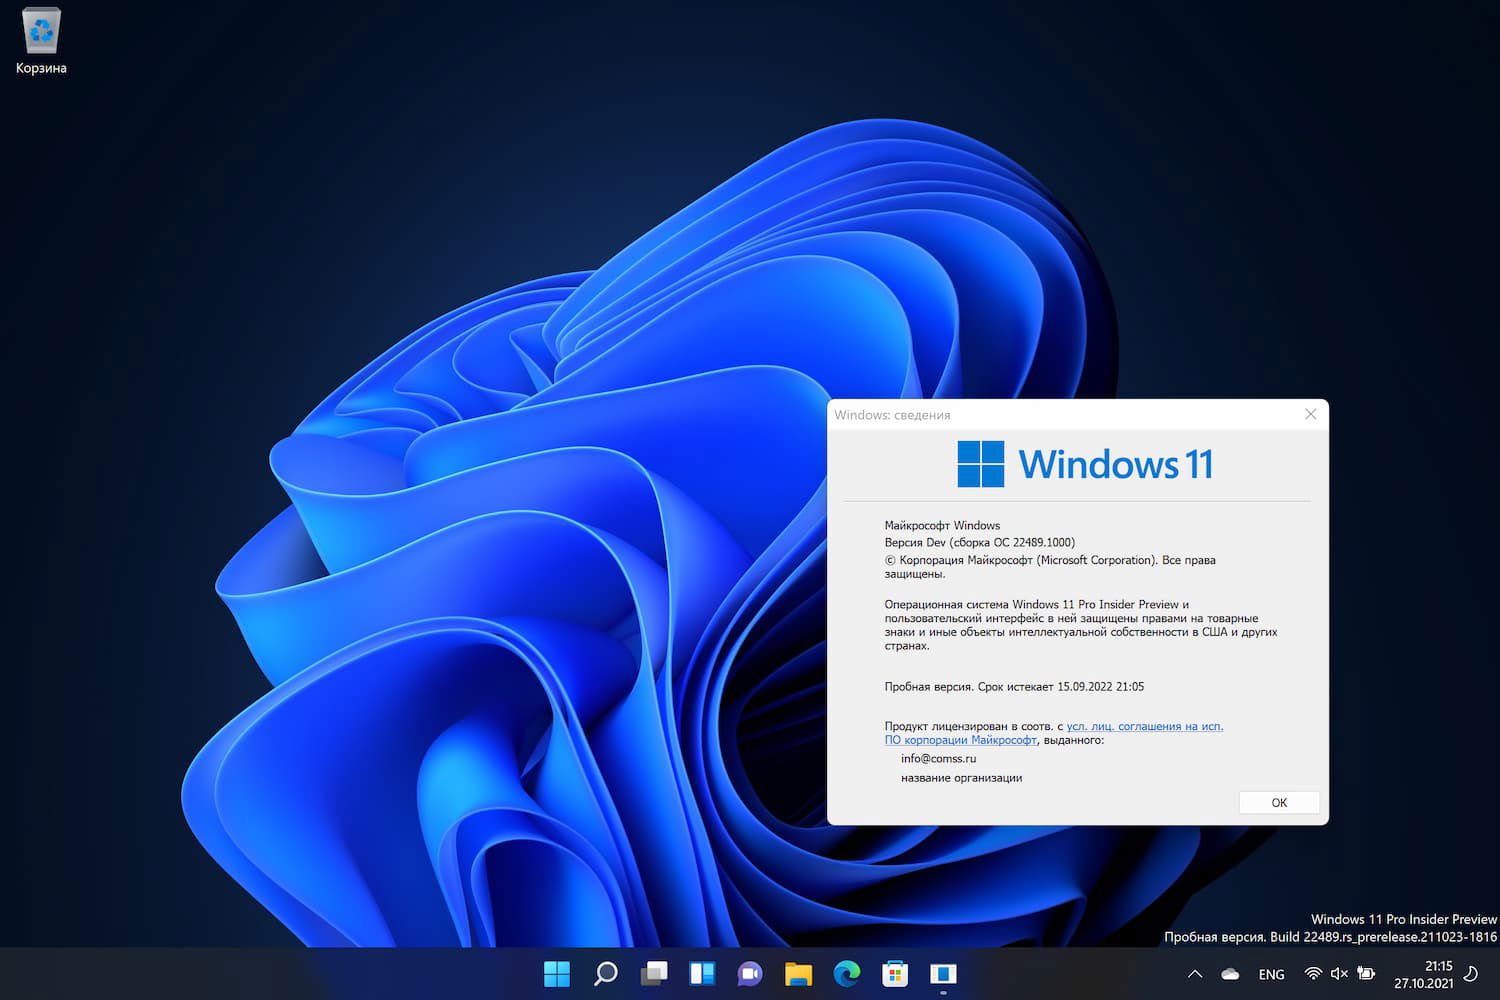Toggle night light via the moon icon

click(x=1471, y=973)
